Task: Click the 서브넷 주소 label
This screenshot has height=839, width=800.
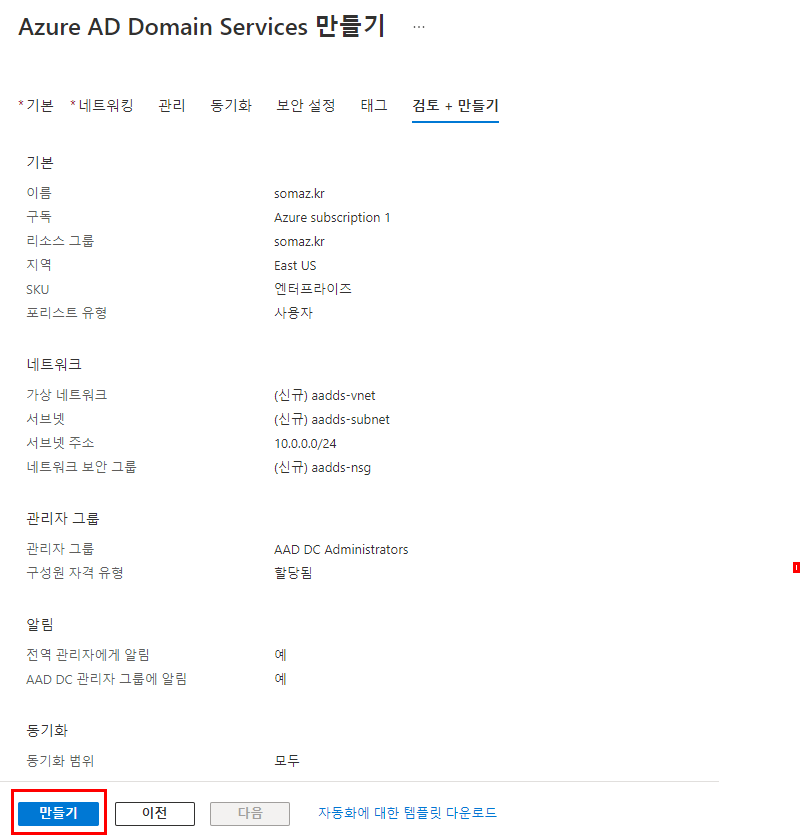Action: click(x=60, y=443)
